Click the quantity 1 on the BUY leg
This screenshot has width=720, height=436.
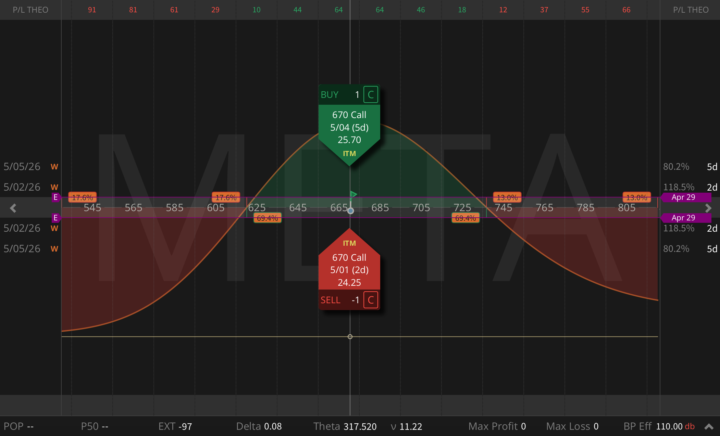click(x=357, y=95)
